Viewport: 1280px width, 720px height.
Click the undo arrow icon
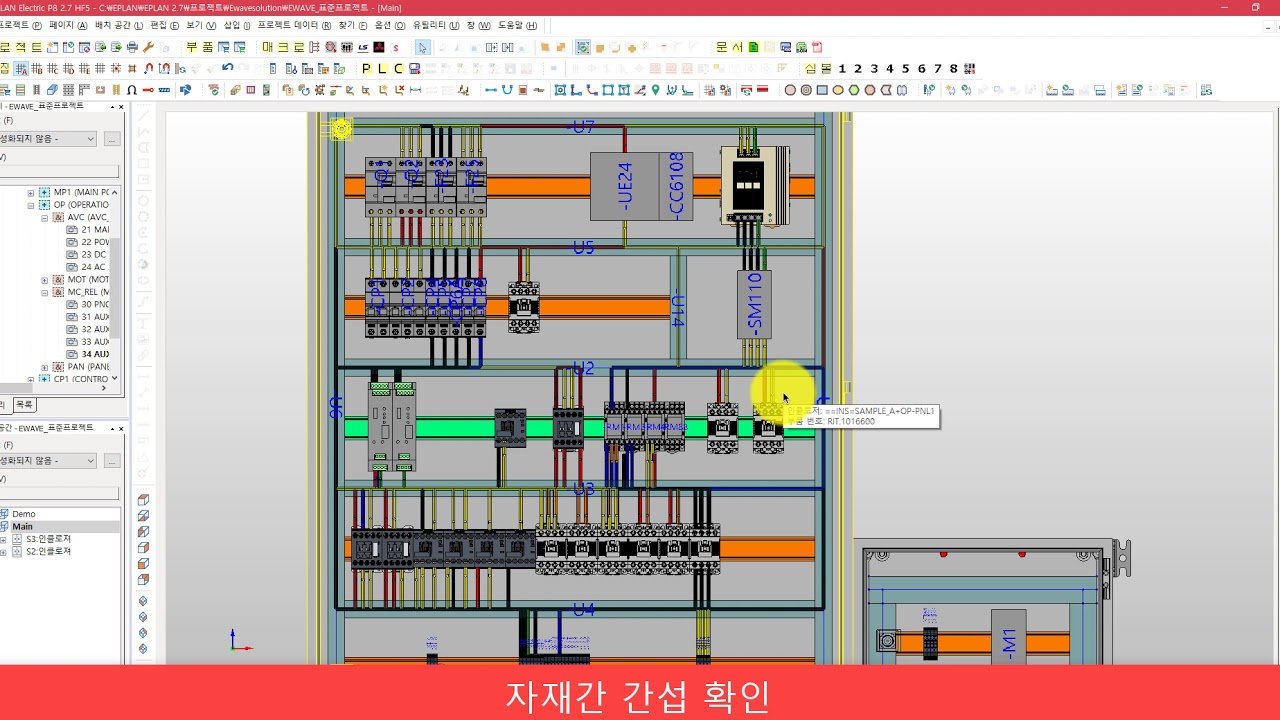228,68
